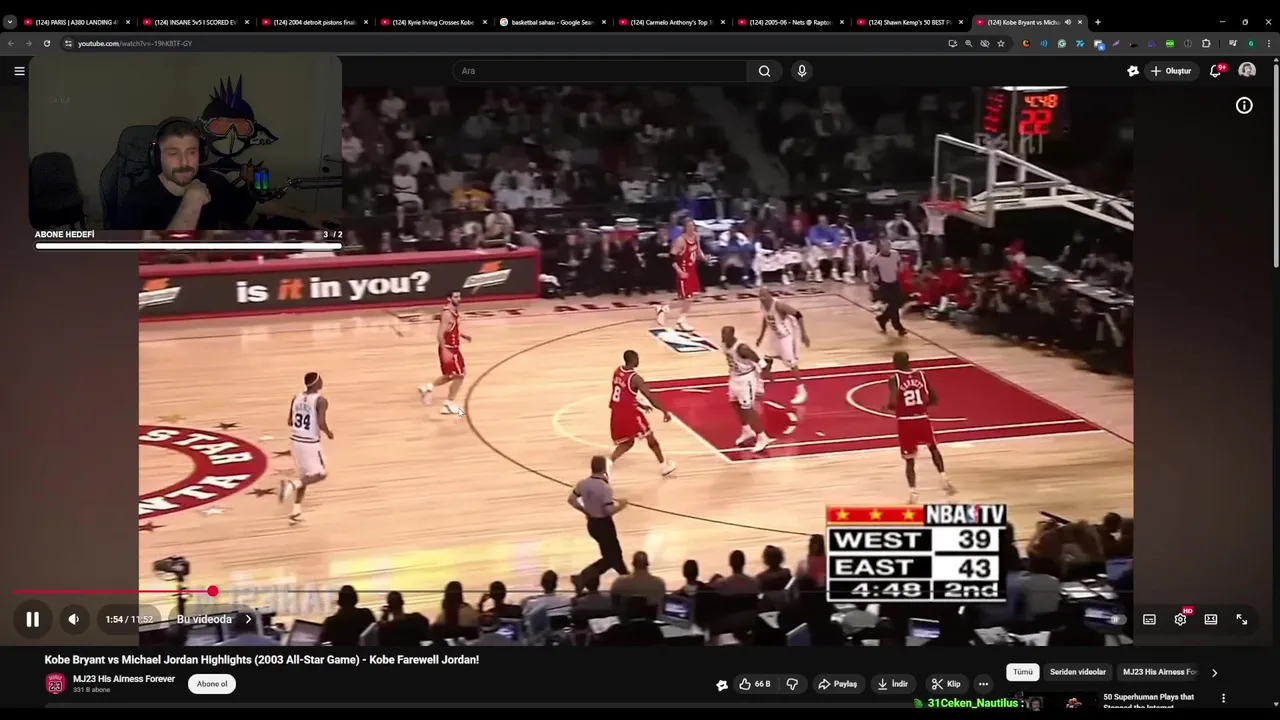This screenshot has height=720, width=1280.
Task: Like the video with thumbs up
Action: coord(755,684)
